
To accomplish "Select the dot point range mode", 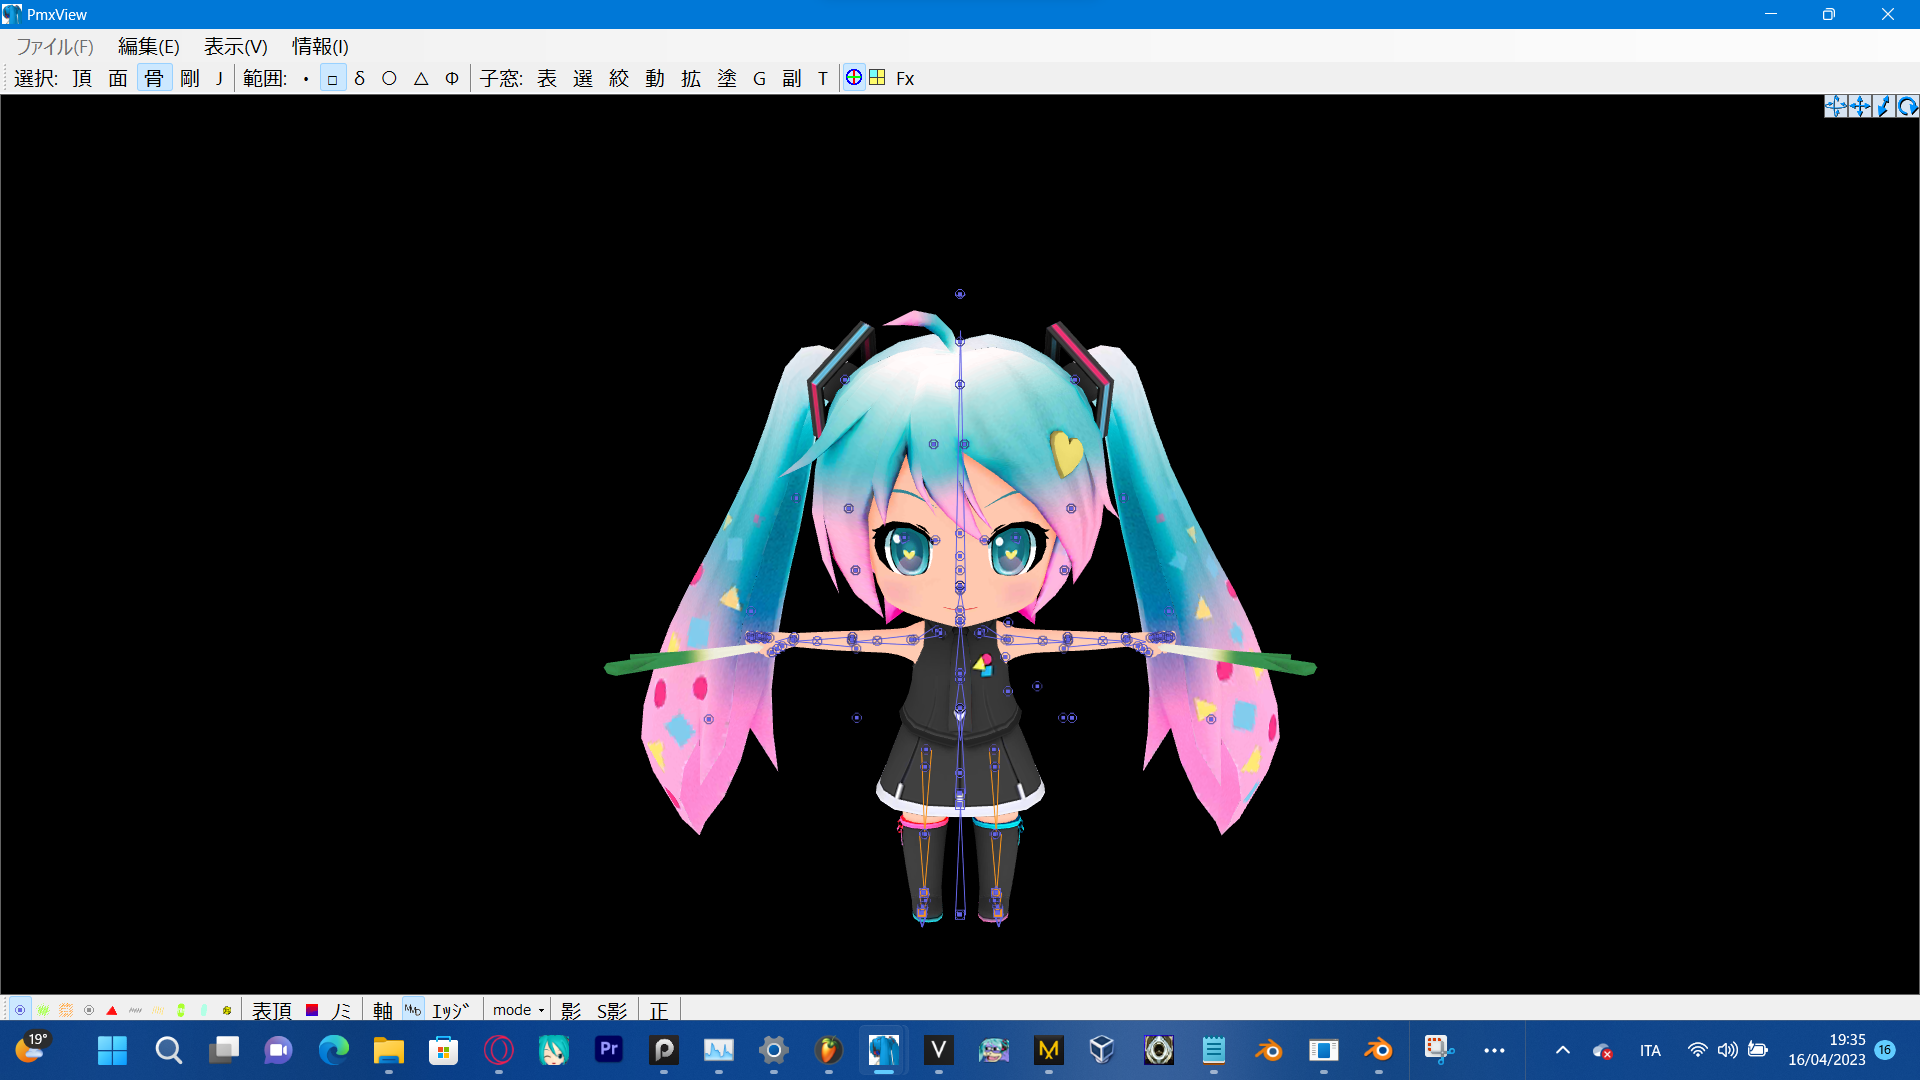I will point(305,79).
